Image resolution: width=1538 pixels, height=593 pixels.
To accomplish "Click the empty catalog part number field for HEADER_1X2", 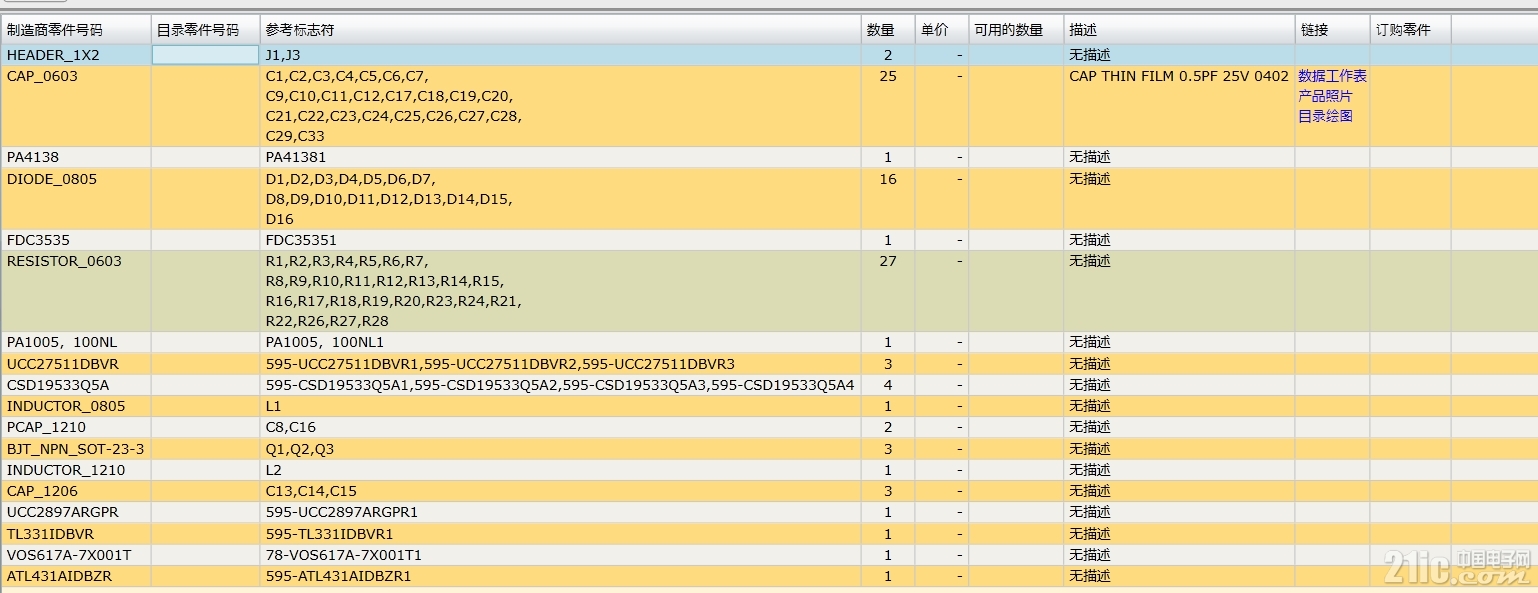I will pos(205,55).
